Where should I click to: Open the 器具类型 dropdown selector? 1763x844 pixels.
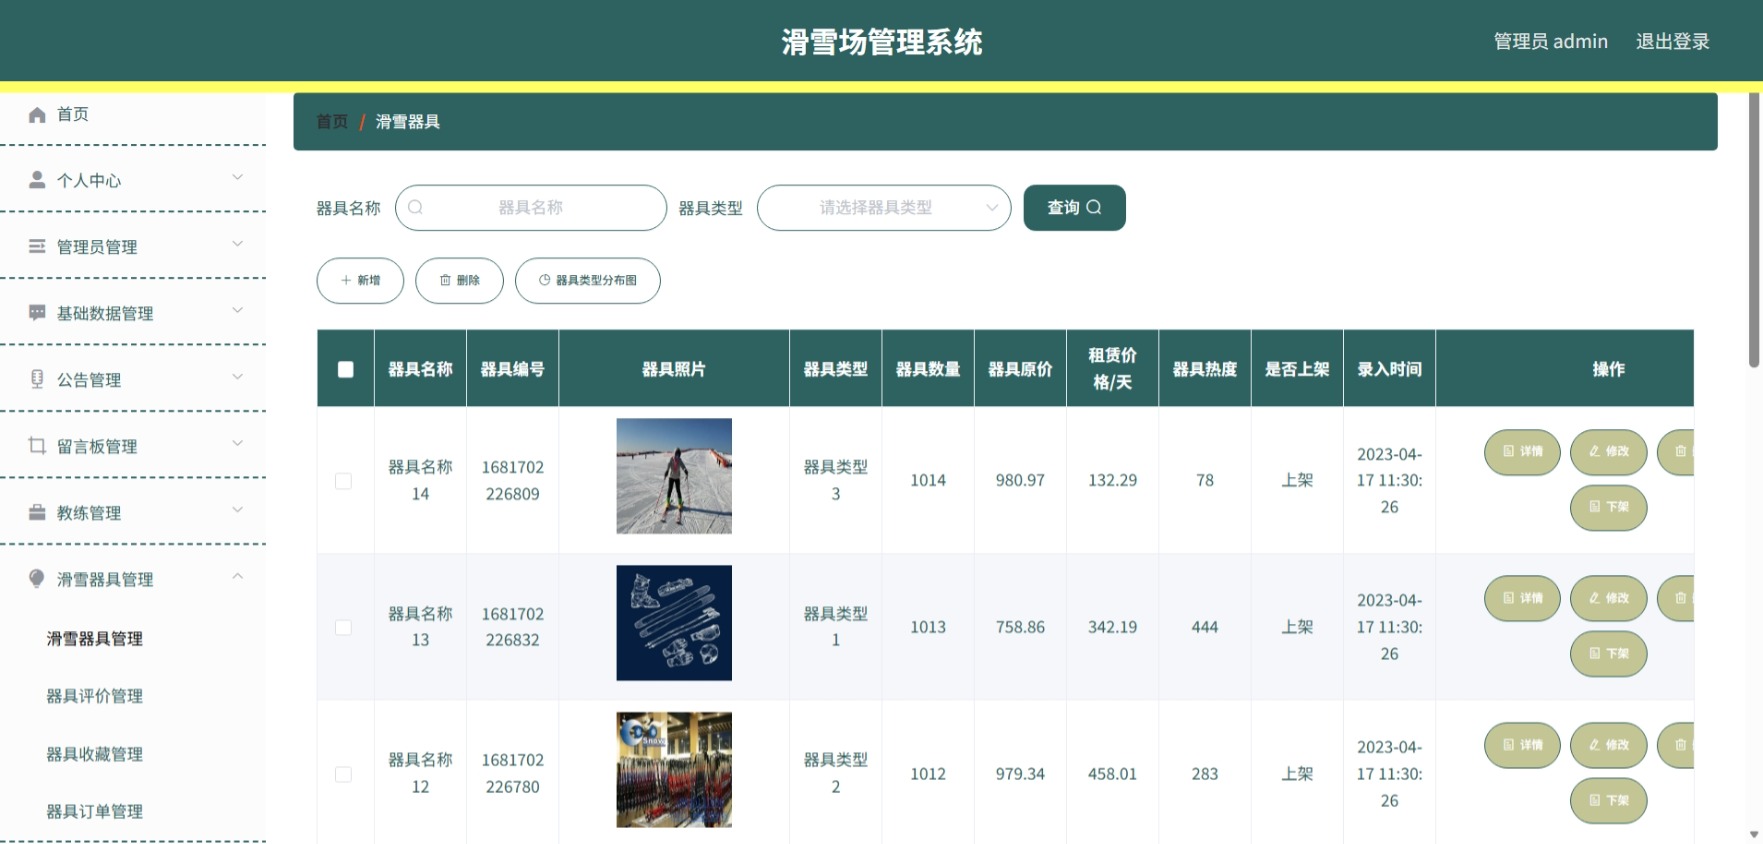(884, 208)
